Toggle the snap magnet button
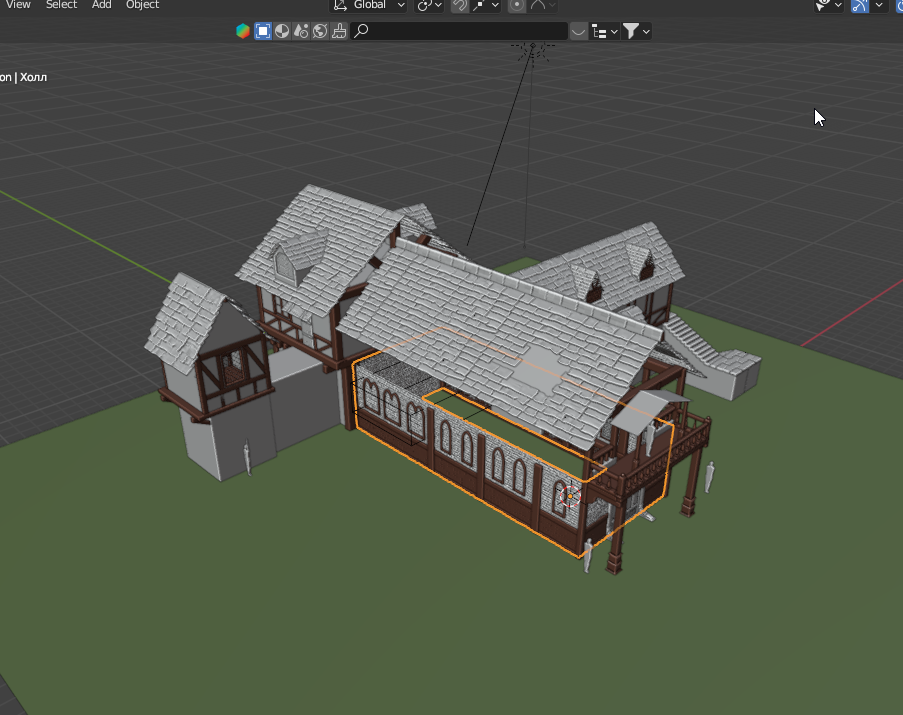Screen dimensions: 903x715 click(460, 5)
